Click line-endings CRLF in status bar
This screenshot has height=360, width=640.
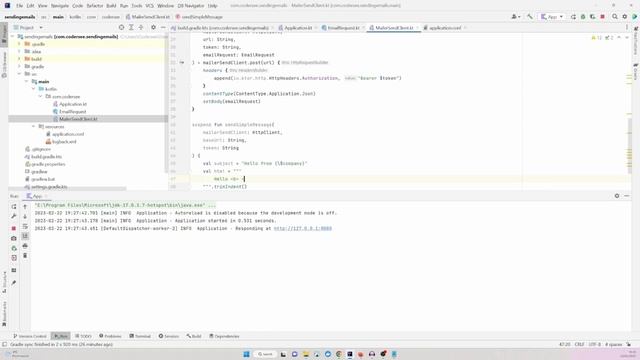click(x=579, y=344)
